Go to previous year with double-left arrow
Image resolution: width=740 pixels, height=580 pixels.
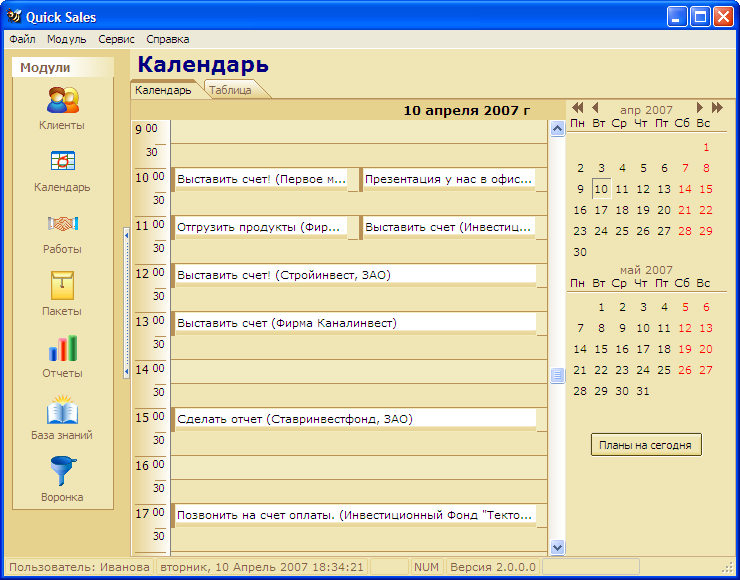pyautogui.click(x=578, y=108)
